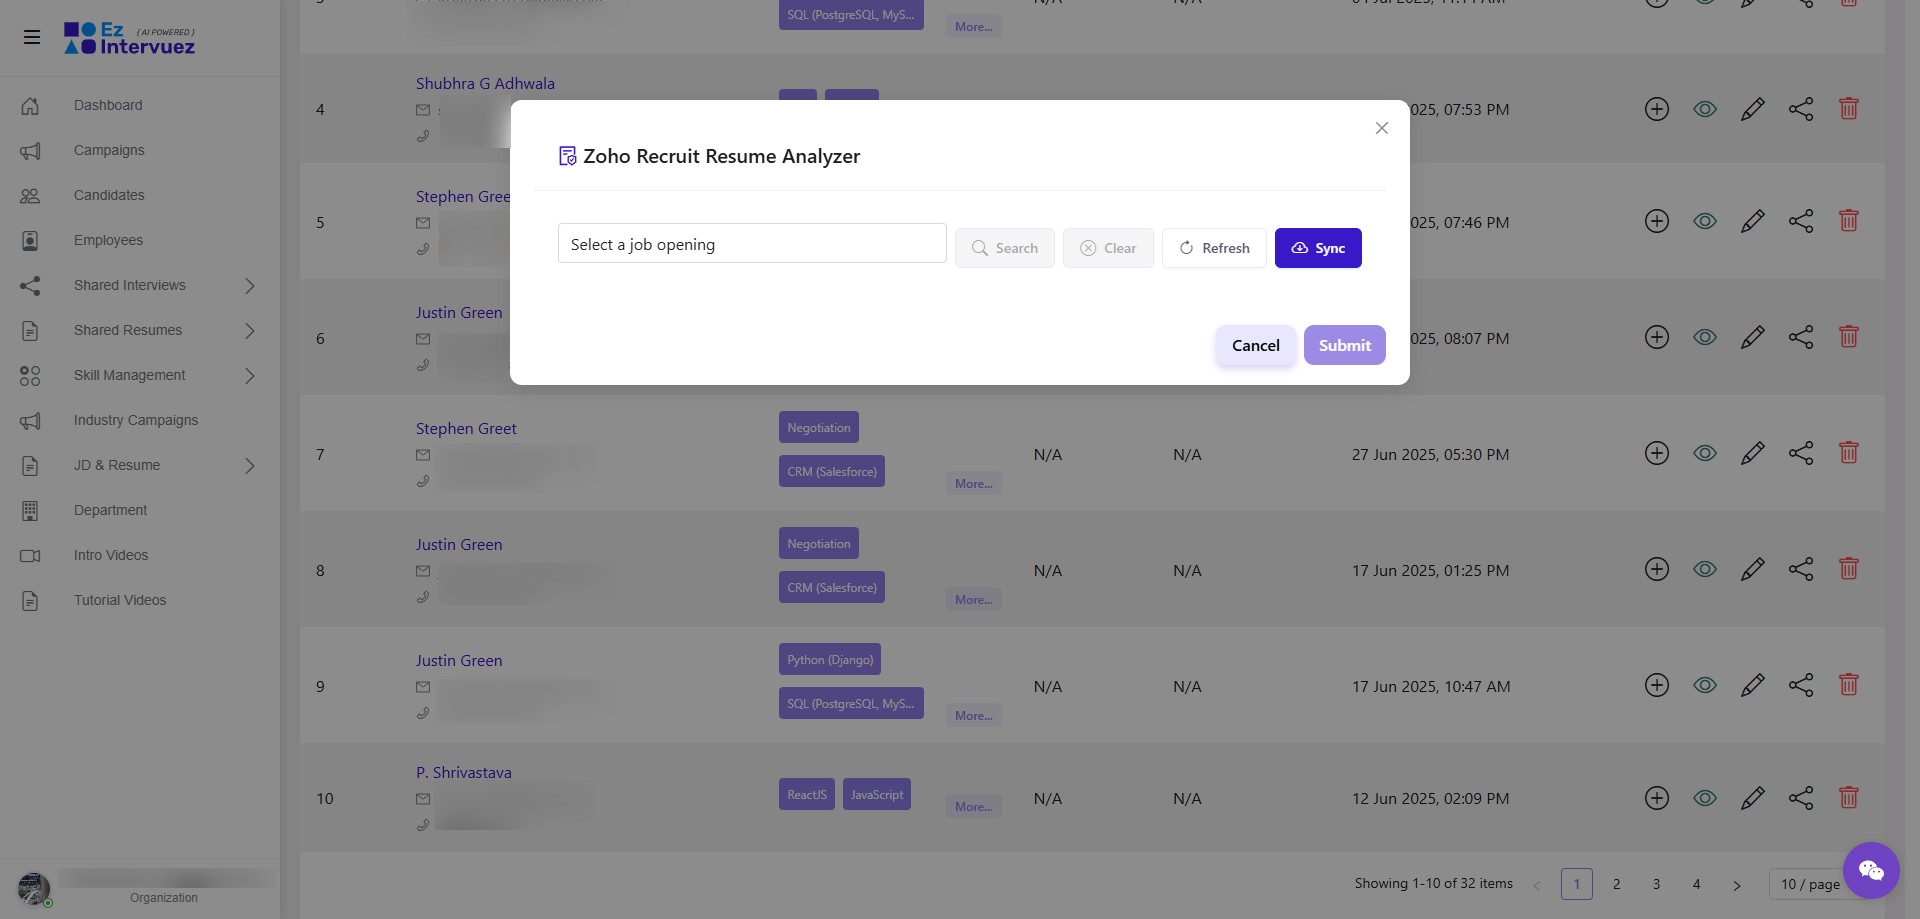
Task: View row 7 candidate using eye icon
Action: 1704,453
